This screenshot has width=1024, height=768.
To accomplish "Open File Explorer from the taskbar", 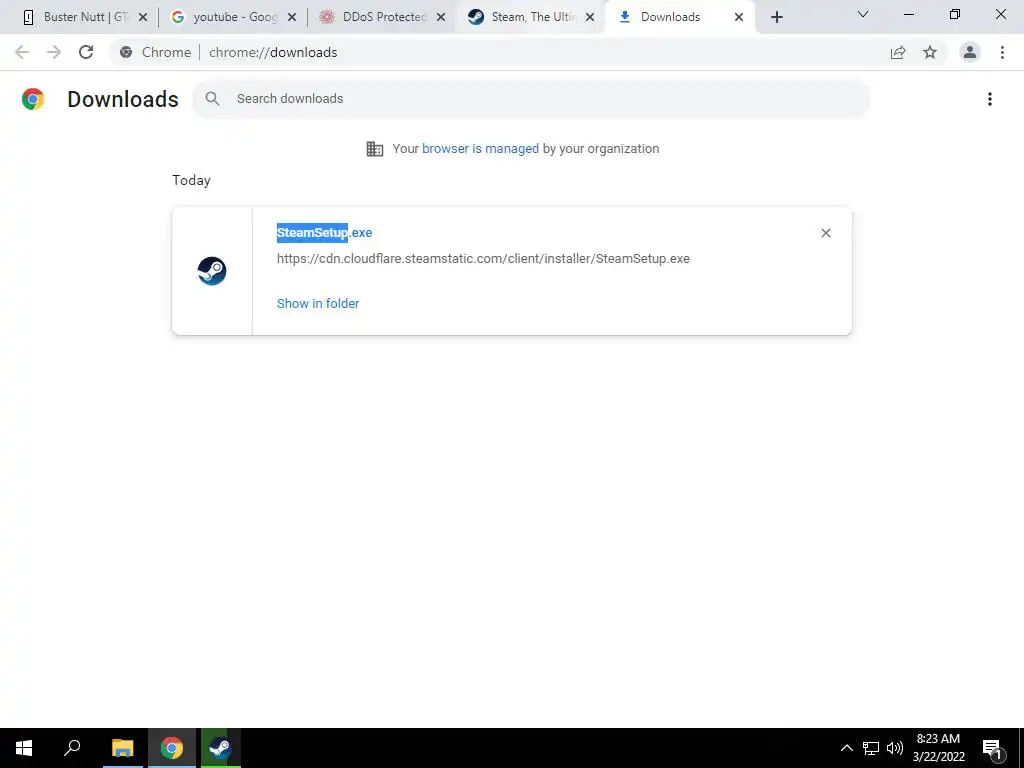I will [122, 748].
